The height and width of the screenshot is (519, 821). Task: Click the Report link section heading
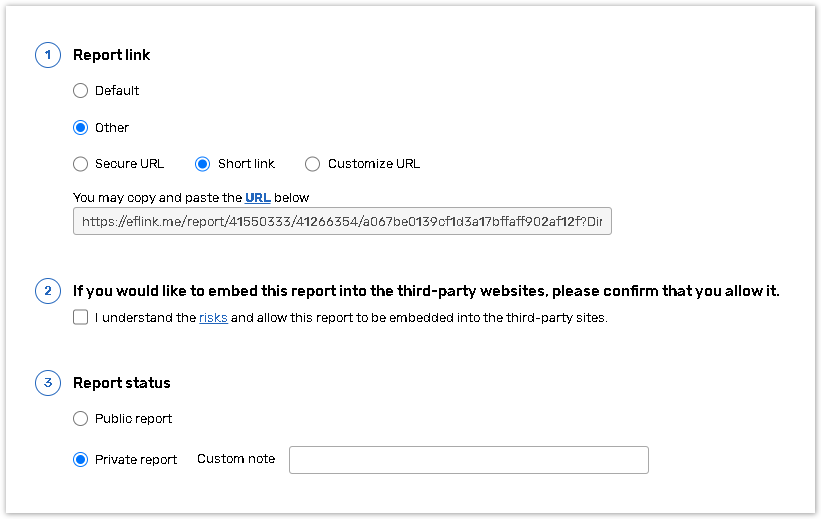click(x=112, y=55)
